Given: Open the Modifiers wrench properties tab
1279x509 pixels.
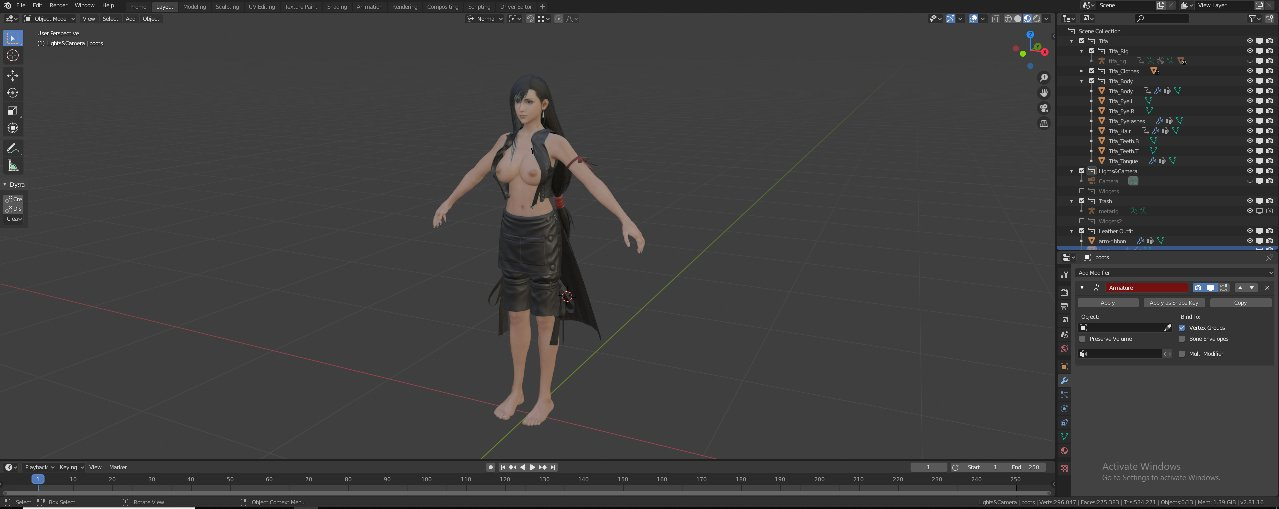Looking at the screenshot, I should [x=1064, y=380].
